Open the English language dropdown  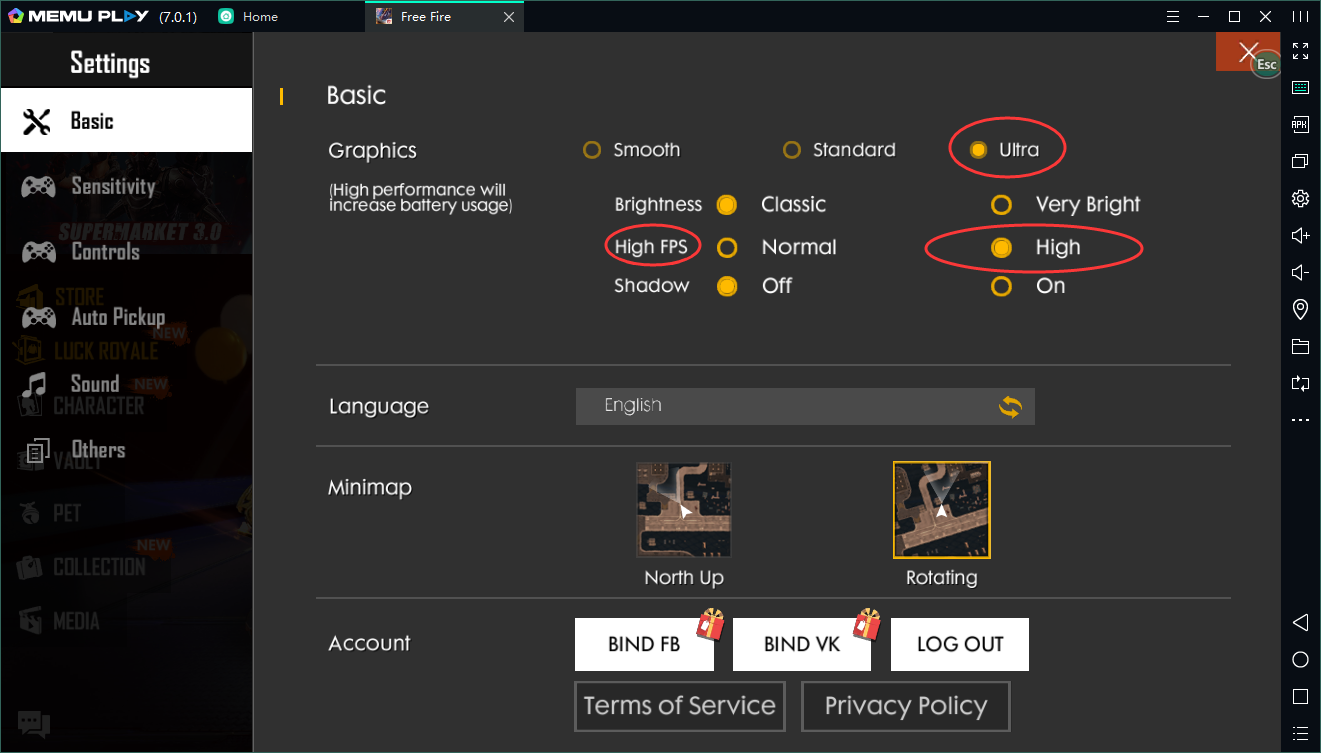tap(804, 406)
